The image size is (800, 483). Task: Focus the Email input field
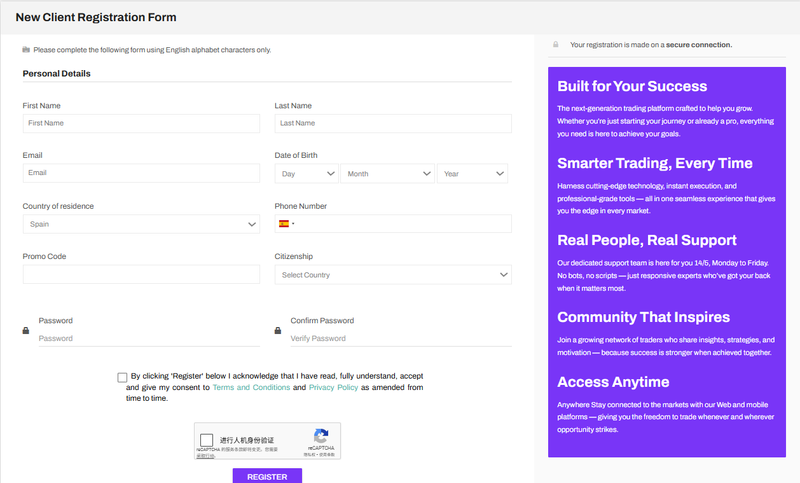(x=141, y=173)
